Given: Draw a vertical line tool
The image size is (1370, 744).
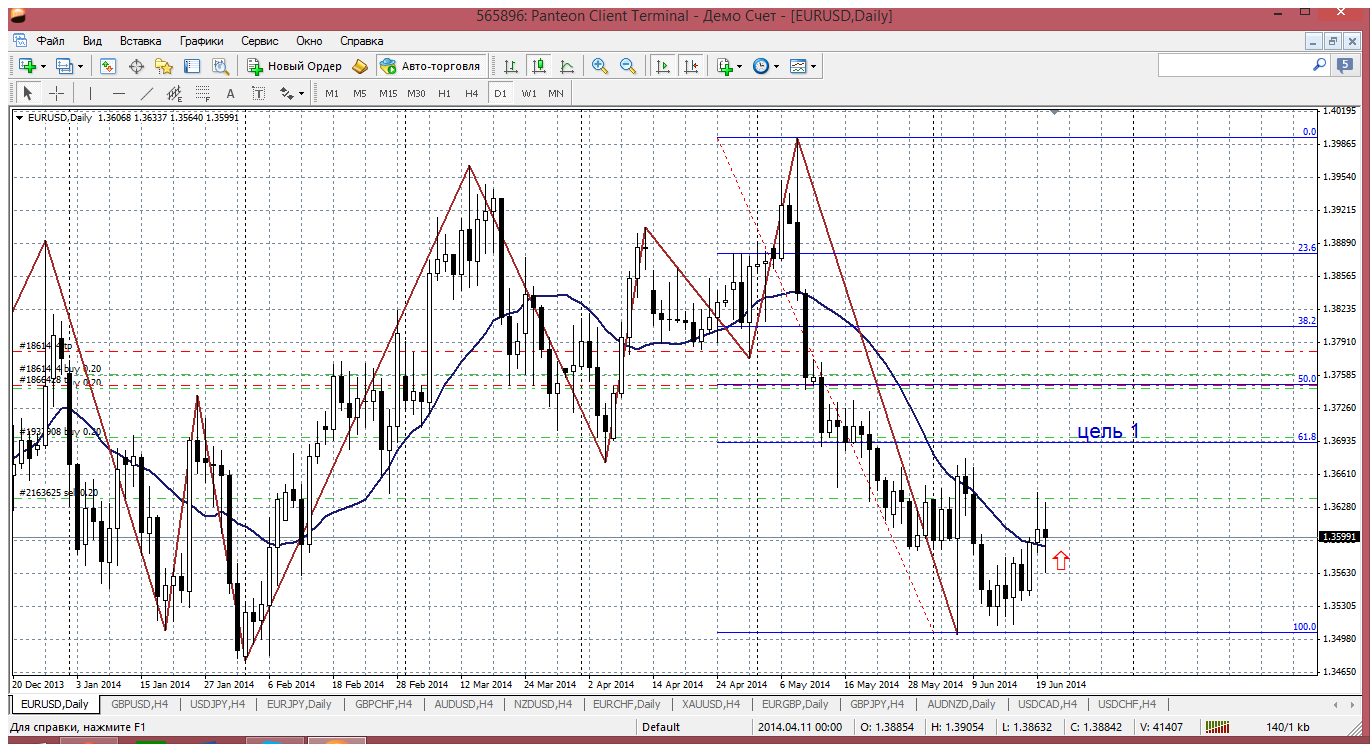Looking at the screenshot, I should [x=90, y=93].
